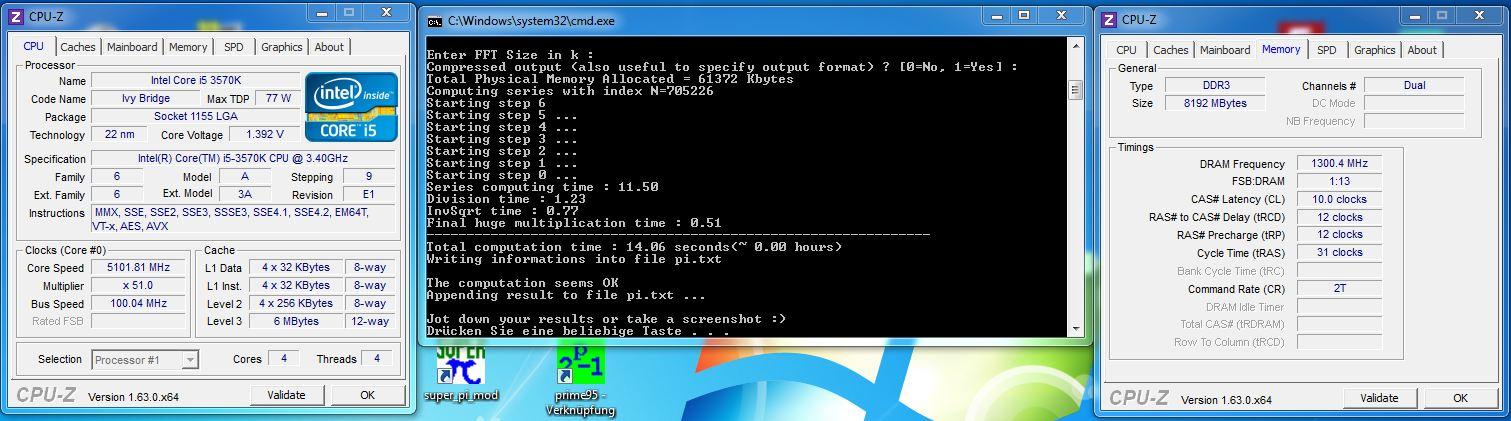
Task: Close the right CPU-Z window
Action: [x=1479, y=15]
